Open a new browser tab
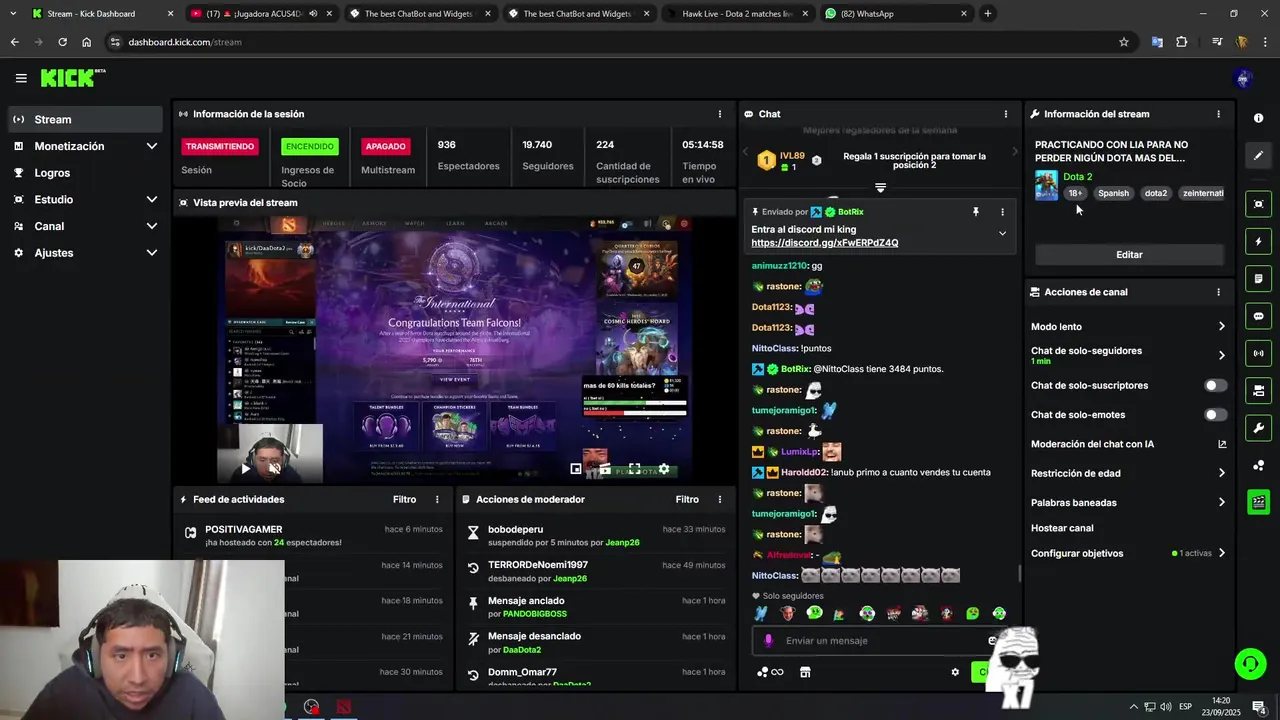The height and width of the screenshot is (720, 1280). pyautogui.click(x=987, y=14)
